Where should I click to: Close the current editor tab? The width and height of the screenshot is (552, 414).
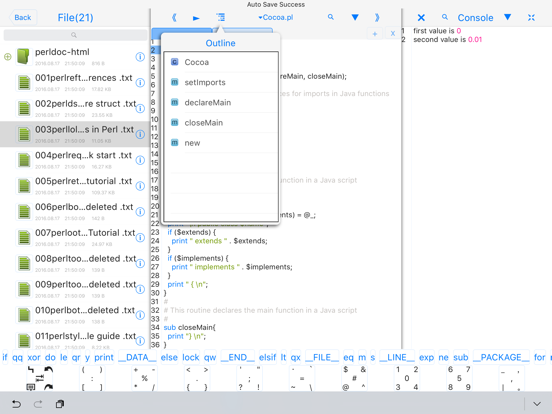(x=393, y=34)
